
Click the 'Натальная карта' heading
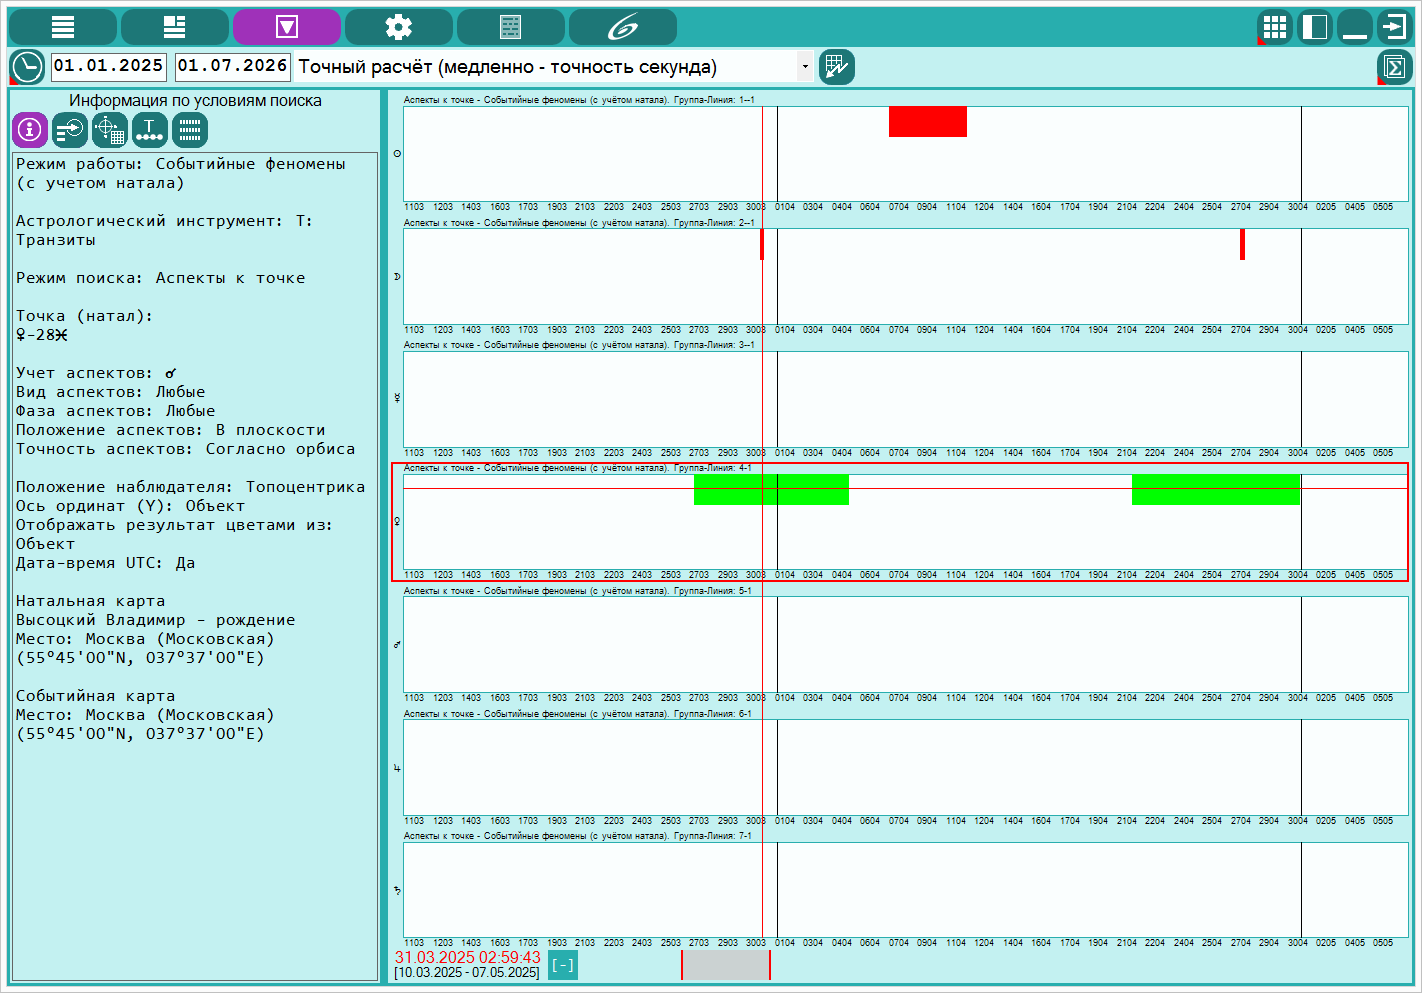coord(90,601)
